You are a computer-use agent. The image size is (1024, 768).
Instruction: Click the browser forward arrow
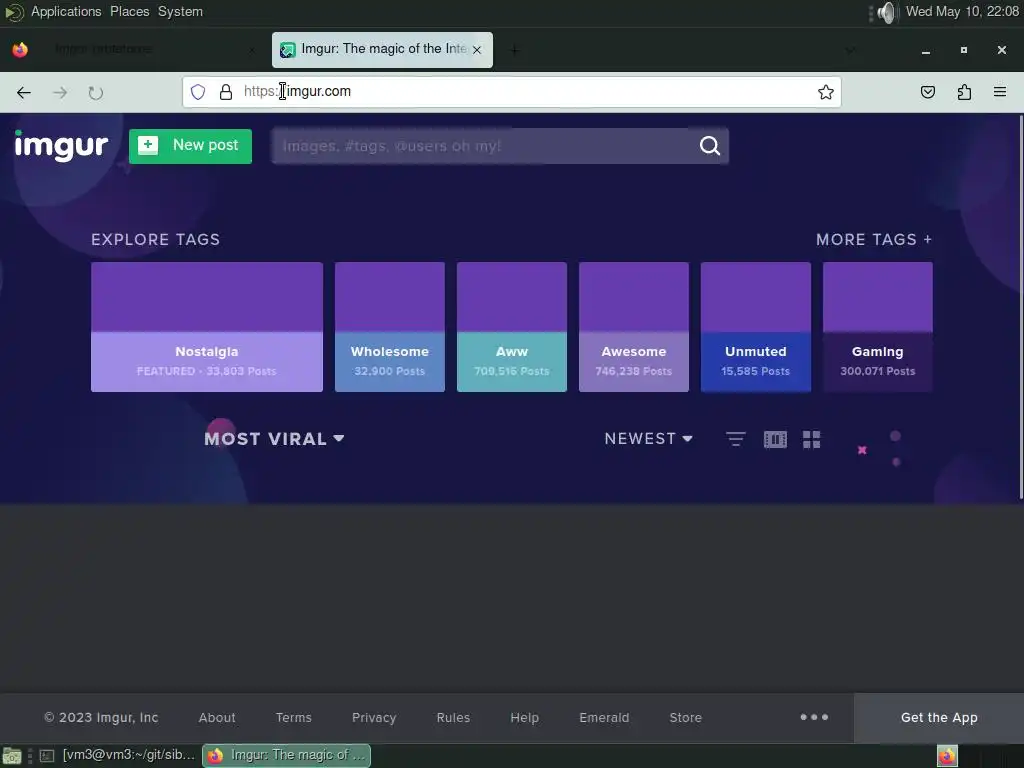tap(60, 93)
